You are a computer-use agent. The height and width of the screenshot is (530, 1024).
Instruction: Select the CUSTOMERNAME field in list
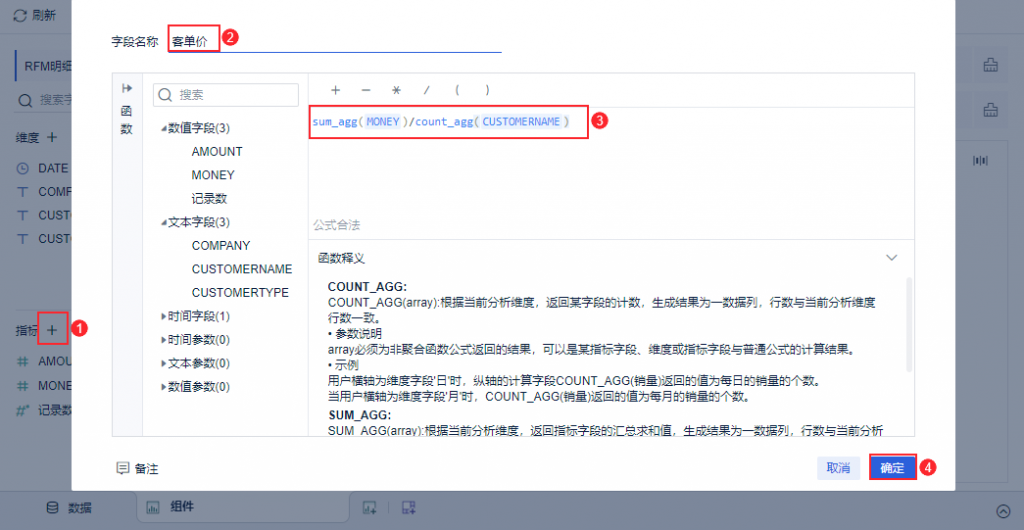pyautogui.click(x=242, y=270)
